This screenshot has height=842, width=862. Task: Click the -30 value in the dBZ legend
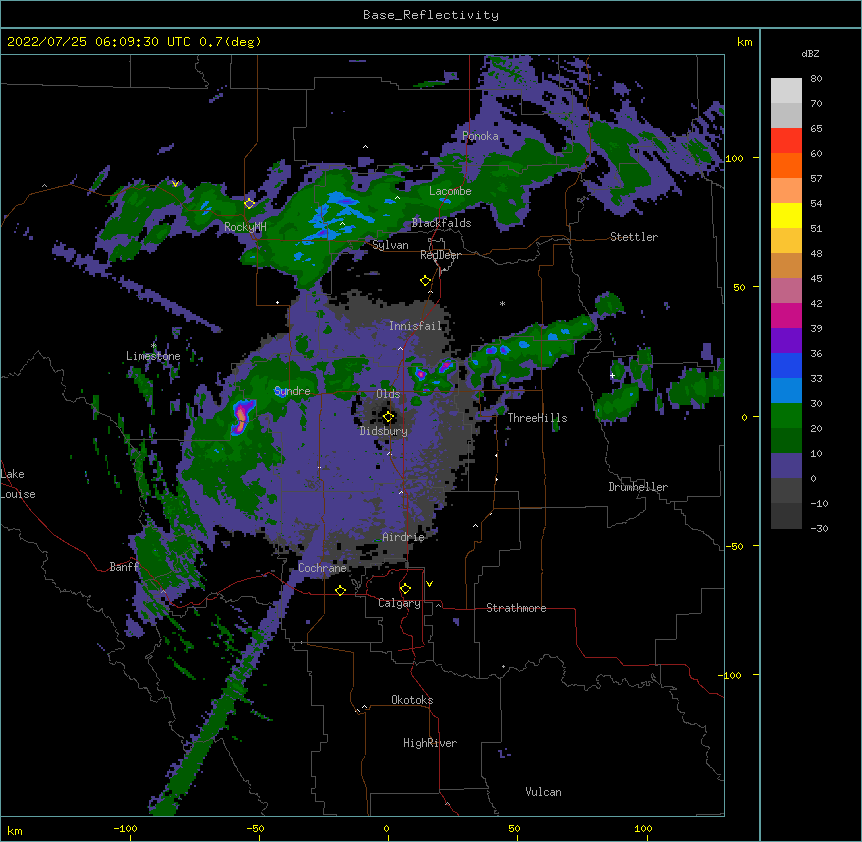[x=819, y=528]
